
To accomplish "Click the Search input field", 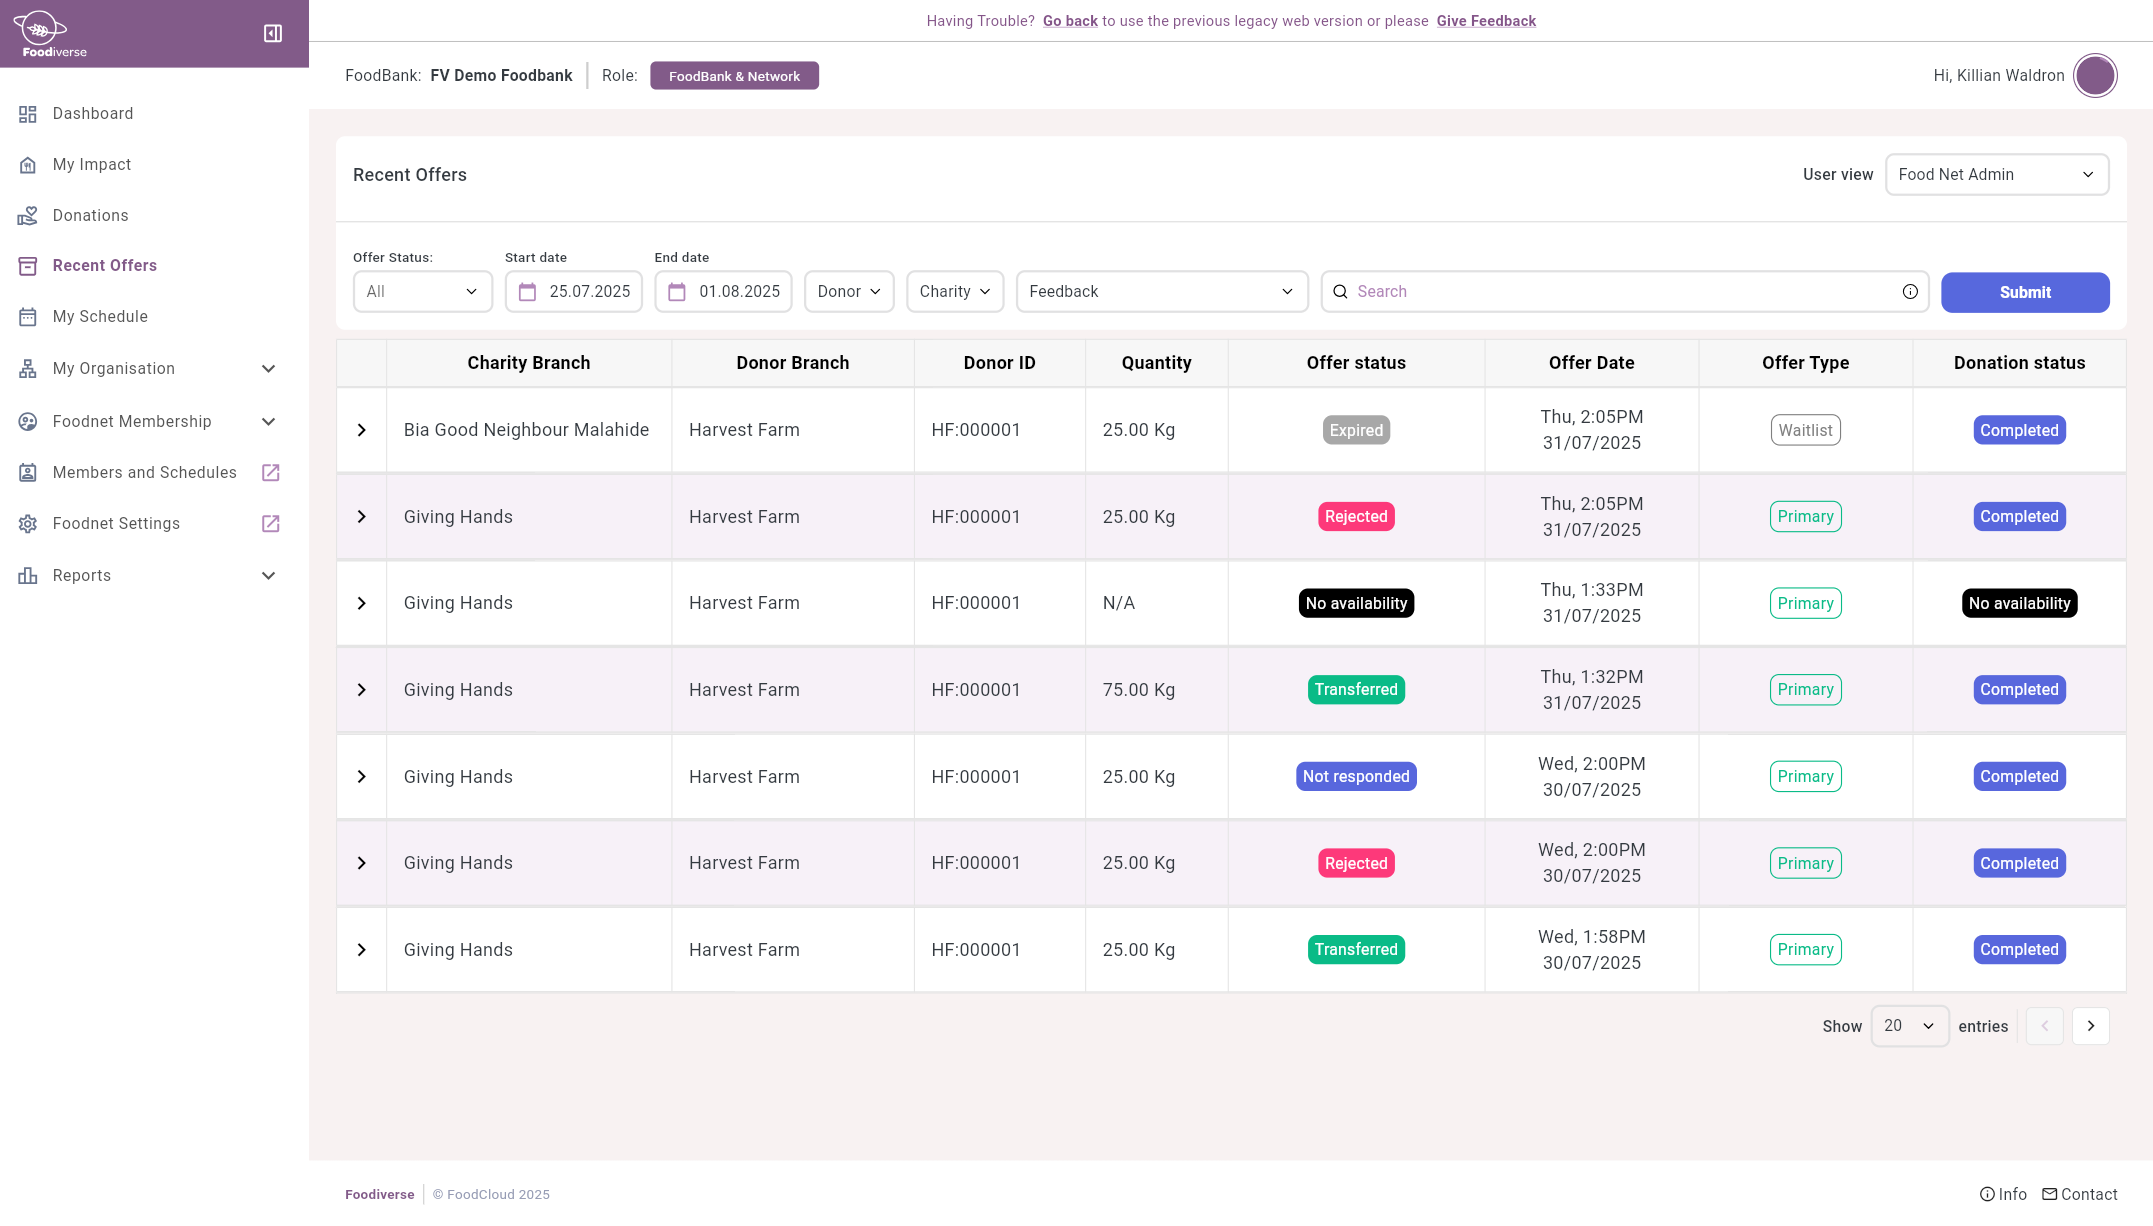I will coord(1620,292).
